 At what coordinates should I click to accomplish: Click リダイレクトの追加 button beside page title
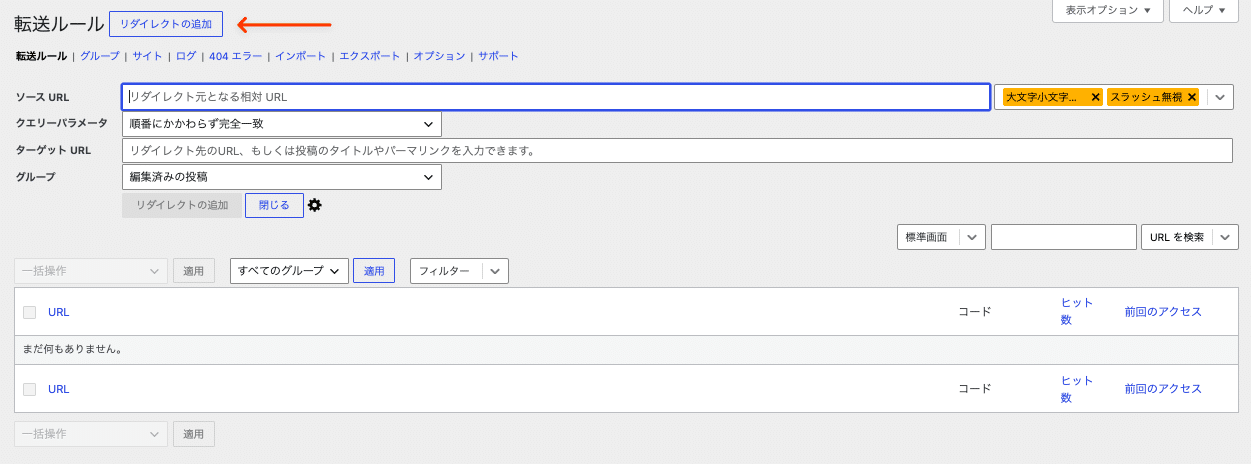coord(166,23)
